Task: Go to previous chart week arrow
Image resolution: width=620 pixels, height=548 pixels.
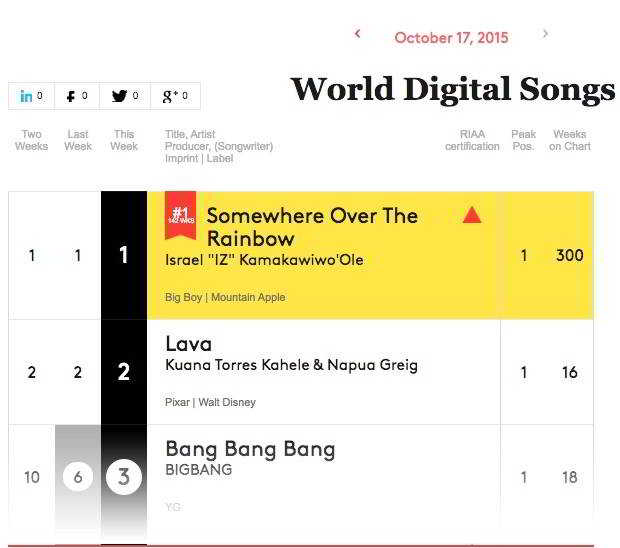Action: pyautogui.click(x=358, y=35)
